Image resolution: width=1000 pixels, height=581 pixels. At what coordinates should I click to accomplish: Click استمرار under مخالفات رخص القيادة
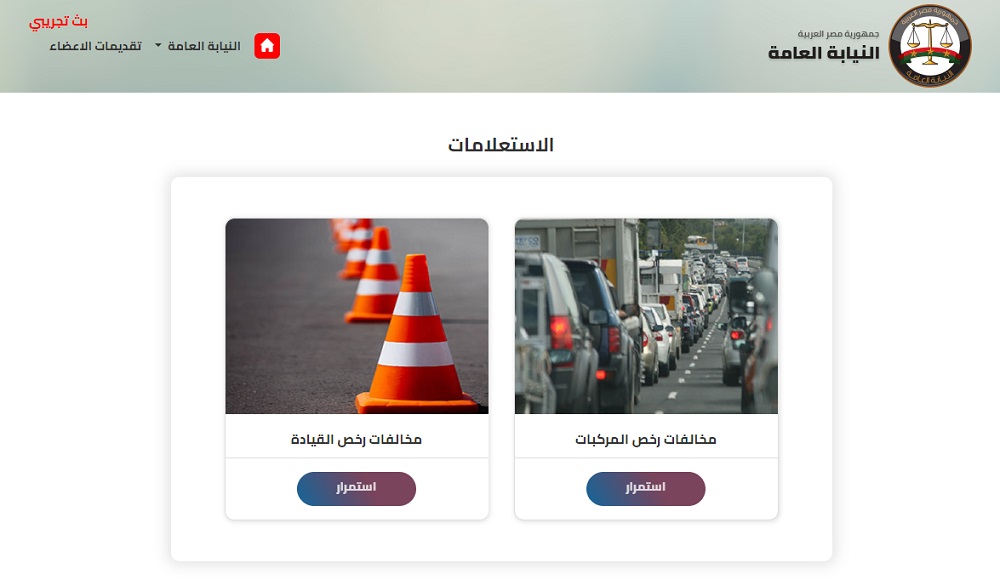[357, 489]
